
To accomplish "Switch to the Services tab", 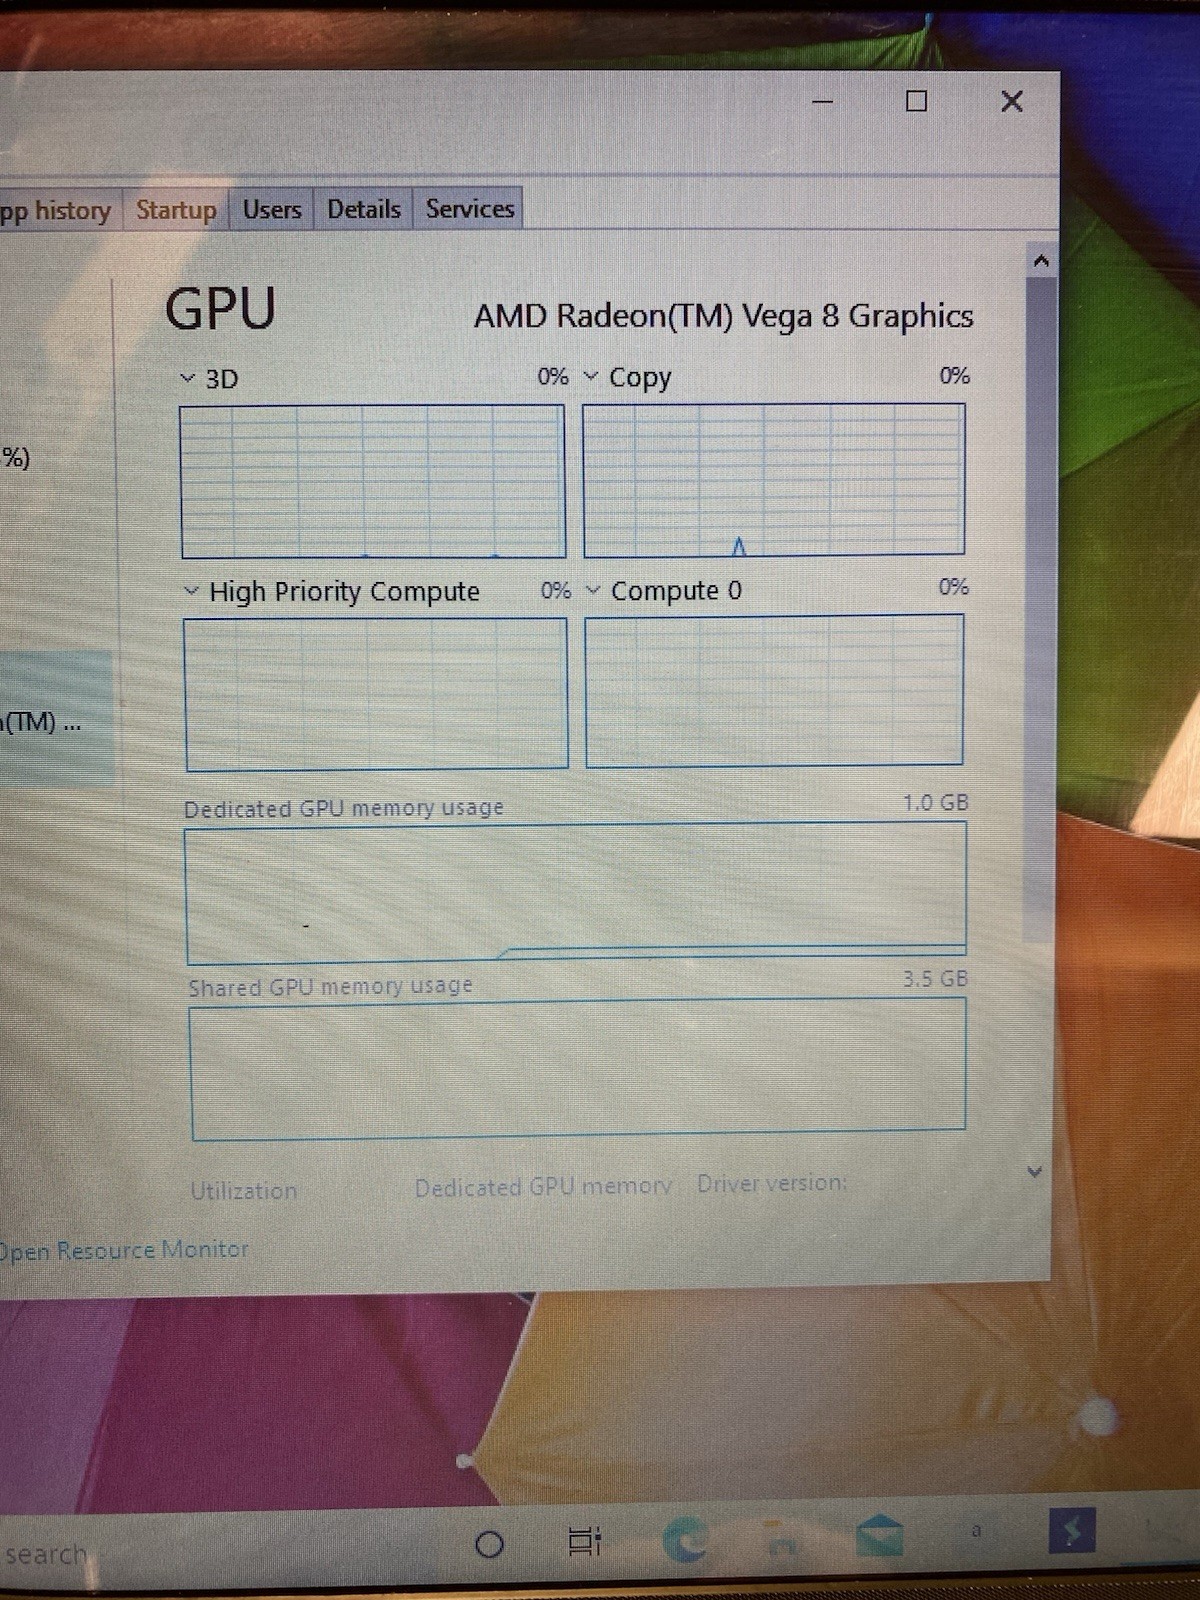I will coord(469,208).
